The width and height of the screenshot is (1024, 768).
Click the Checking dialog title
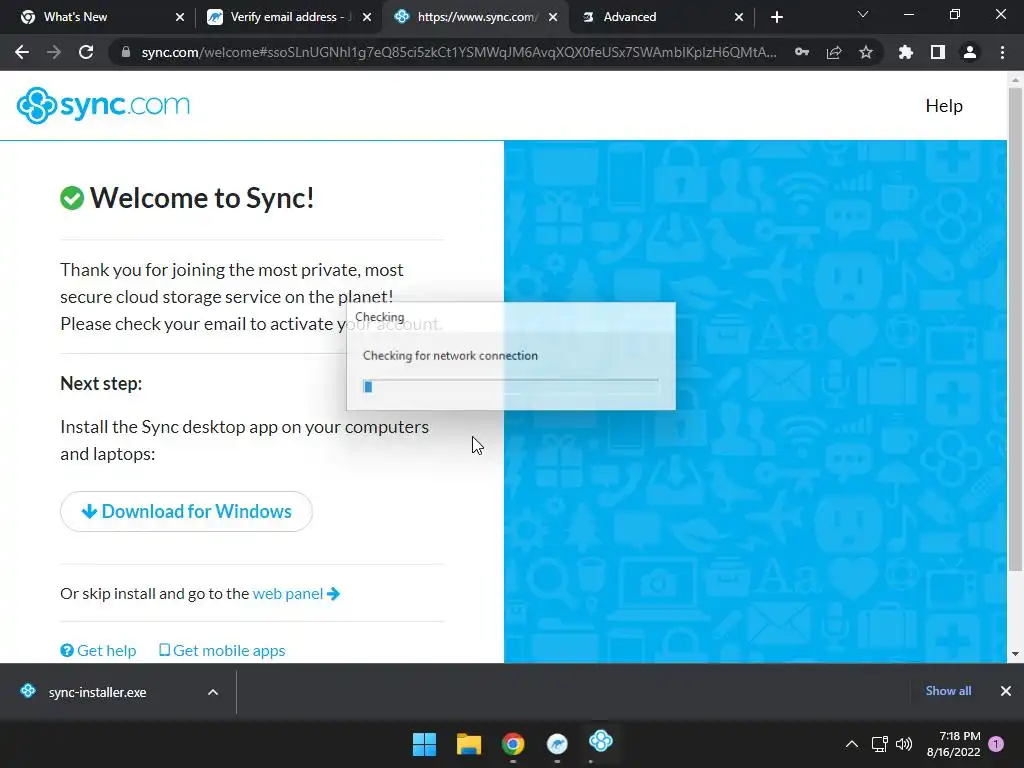(x=379, y=317)
